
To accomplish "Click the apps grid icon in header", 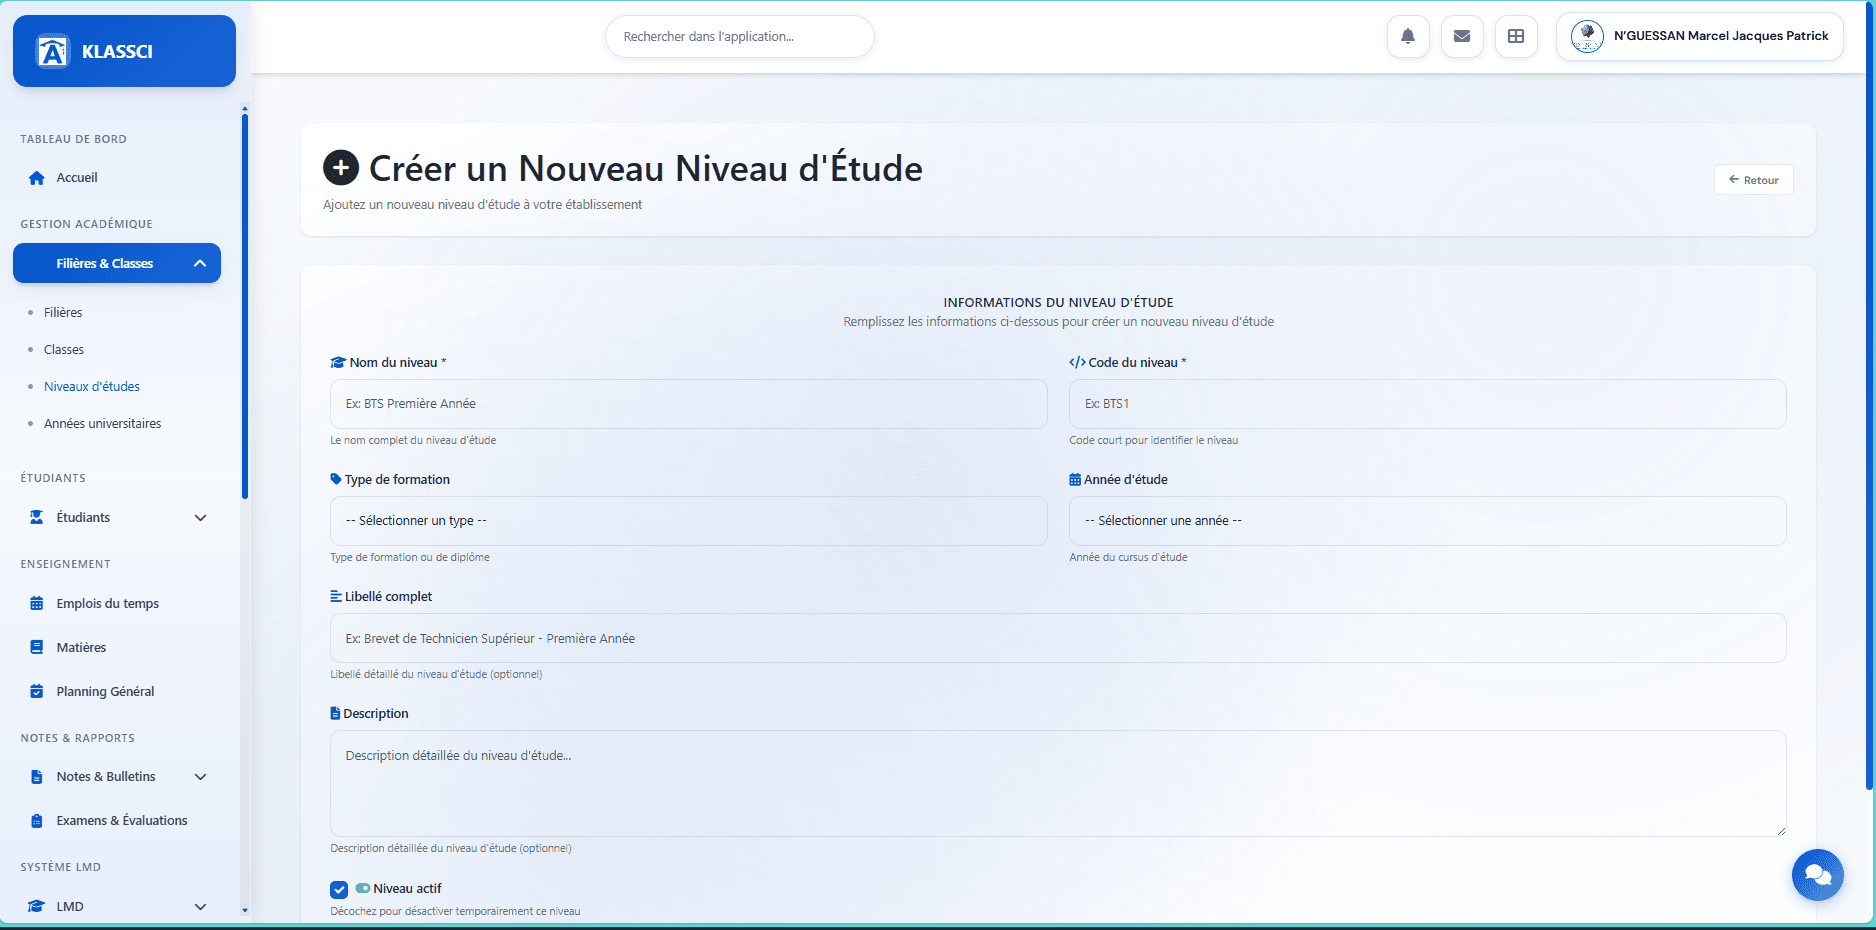I will click(x=1516, y=36).
